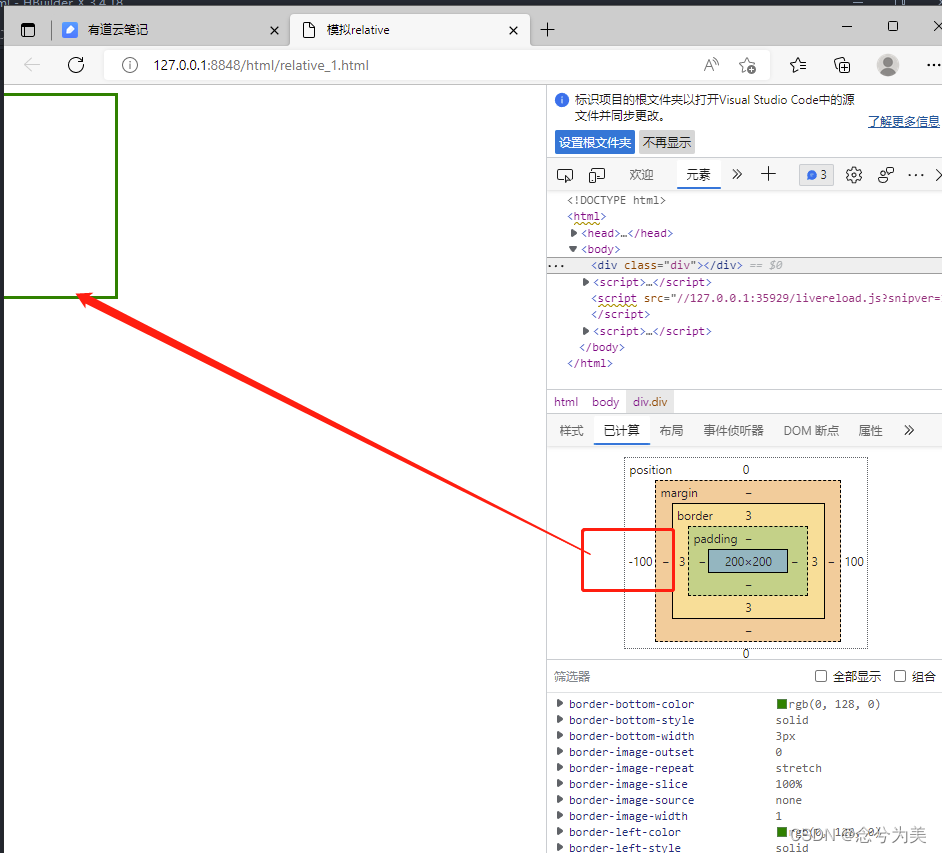Viewport: 942px width, 853px height.
Task: Open the DOM 断点 tab
Action: tap(811, 431)
